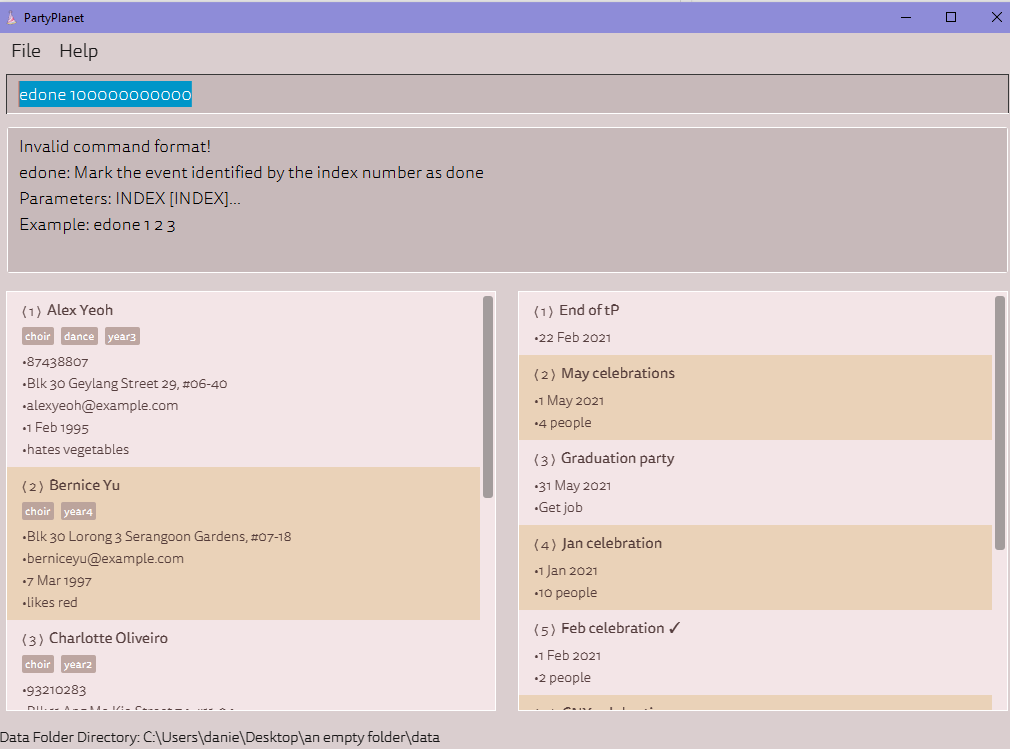Click date 1 Feb 2021

pos(569,656)
